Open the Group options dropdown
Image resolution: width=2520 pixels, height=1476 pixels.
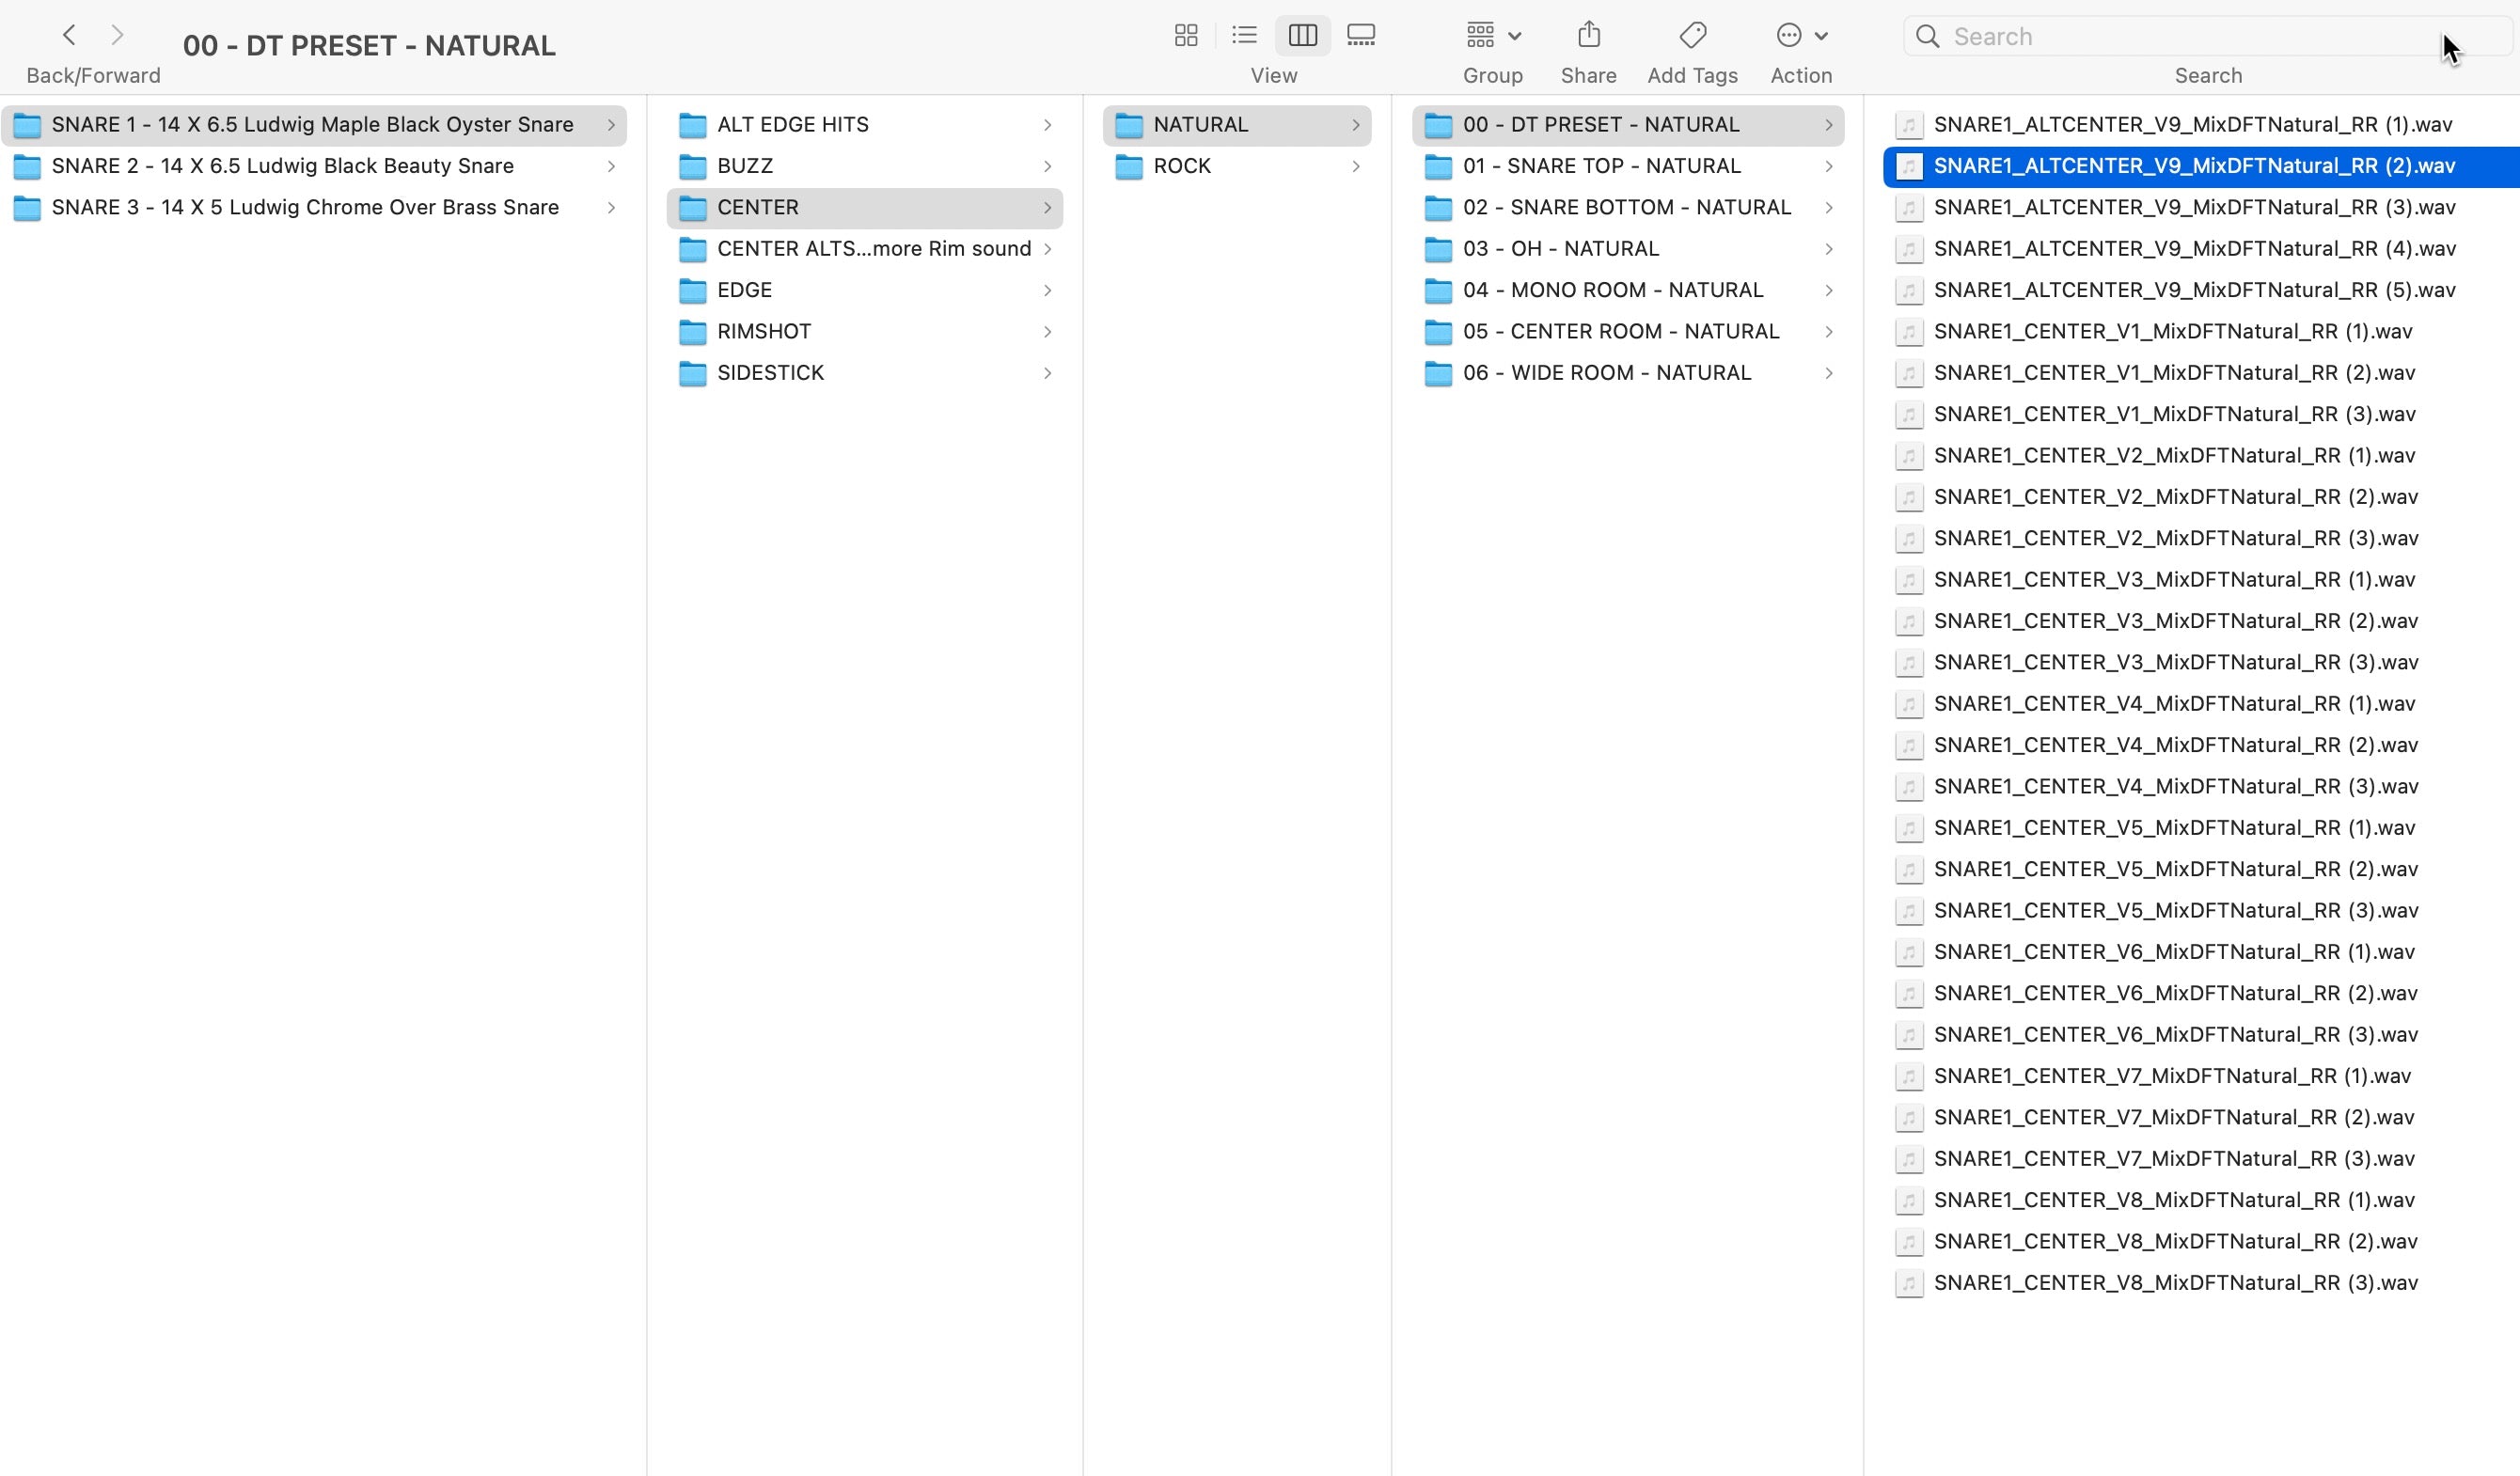tap(1493, 36)
